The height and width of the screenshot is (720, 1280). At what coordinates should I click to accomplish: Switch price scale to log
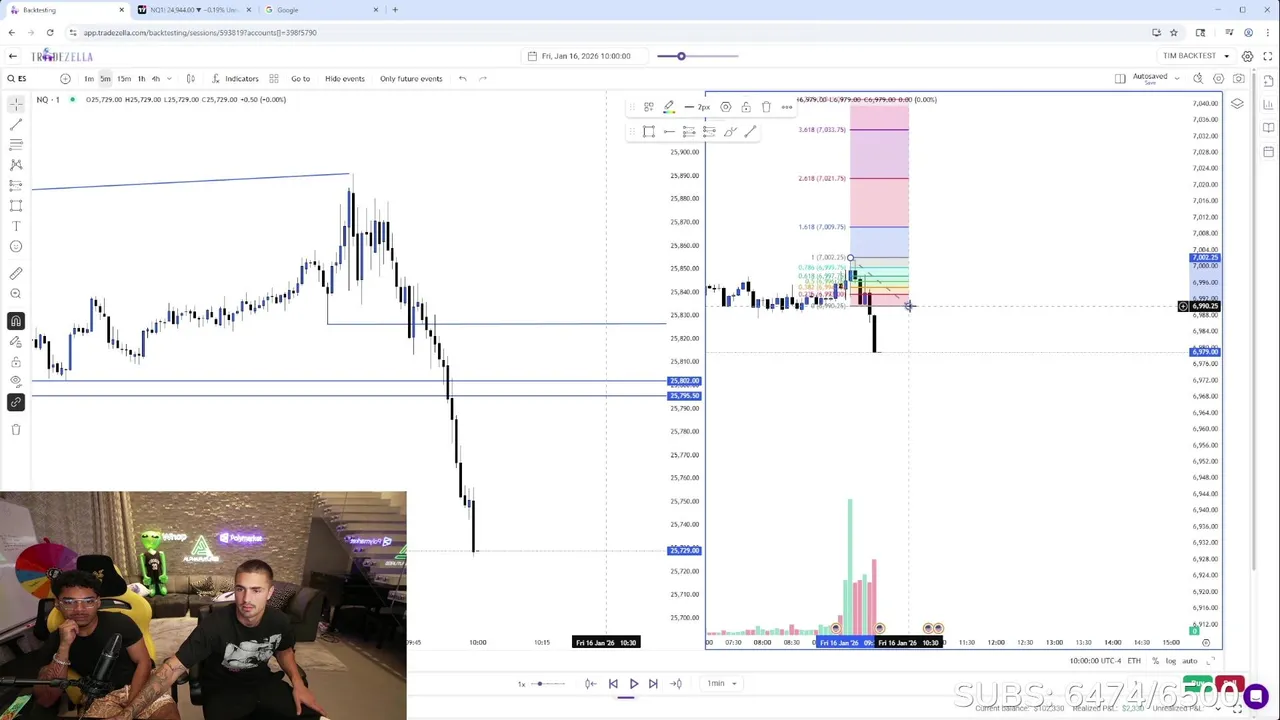pyautogui.click(x=1170, y=661)
